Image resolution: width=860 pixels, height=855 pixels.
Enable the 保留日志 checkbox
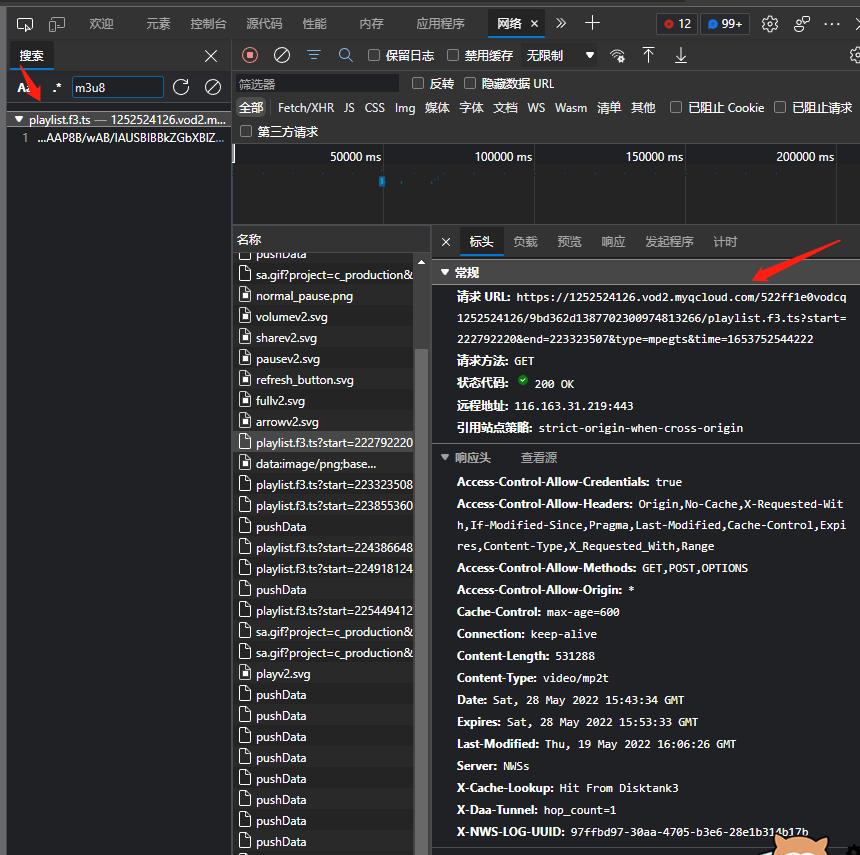(374, 56)
